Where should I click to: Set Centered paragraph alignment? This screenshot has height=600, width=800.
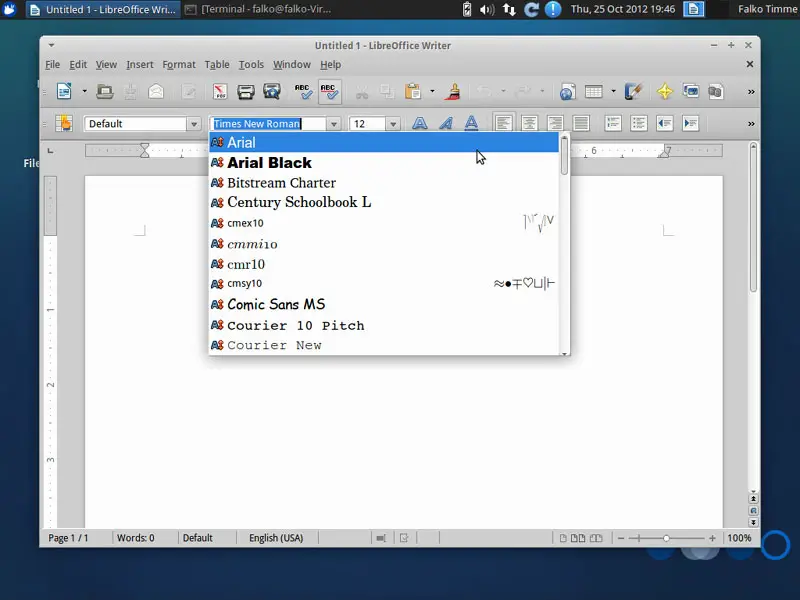pos(529,123)
